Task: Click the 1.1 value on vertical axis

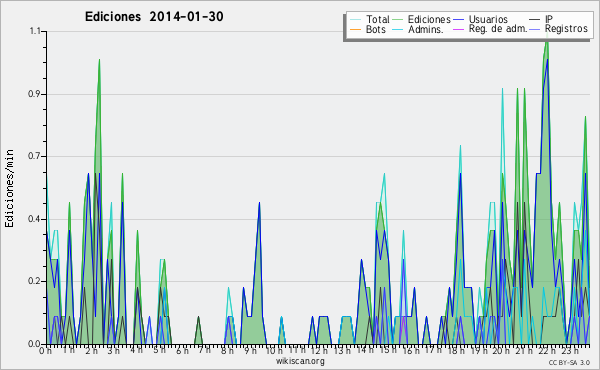Action: tap(35, 31)
